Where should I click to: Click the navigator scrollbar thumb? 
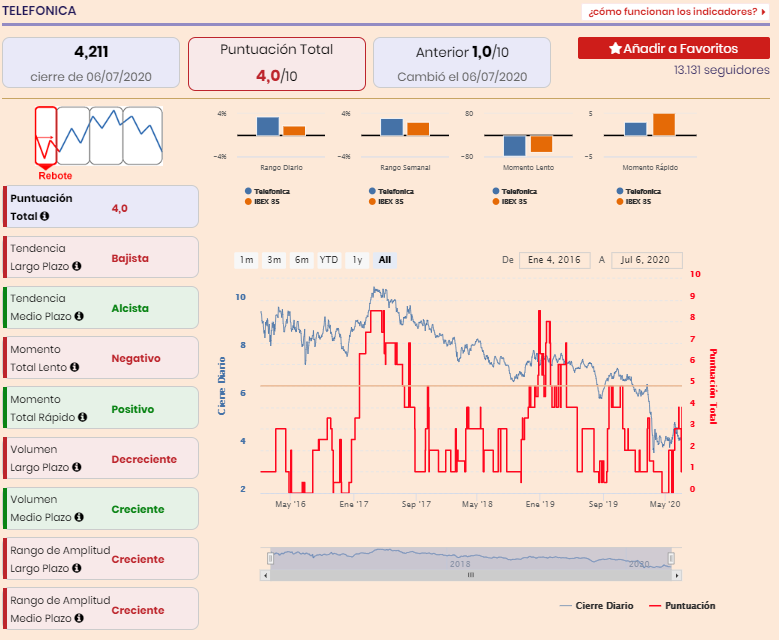[470, 575]
